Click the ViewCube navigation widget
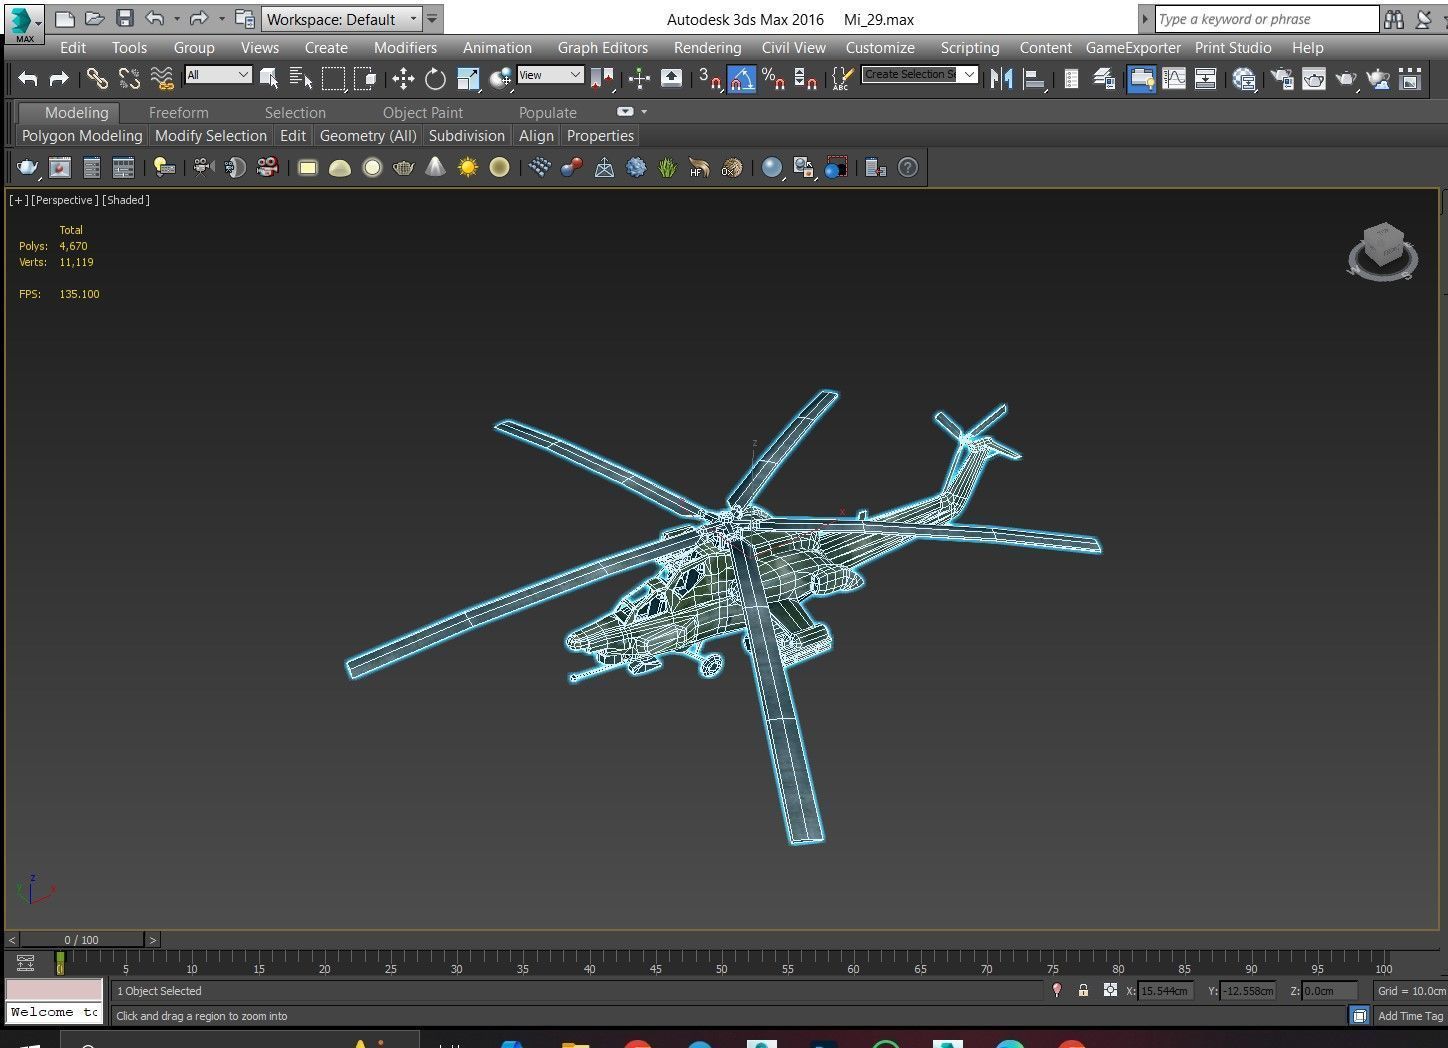Viewport: 1448px width, 1048px height. click(1382, 250)
